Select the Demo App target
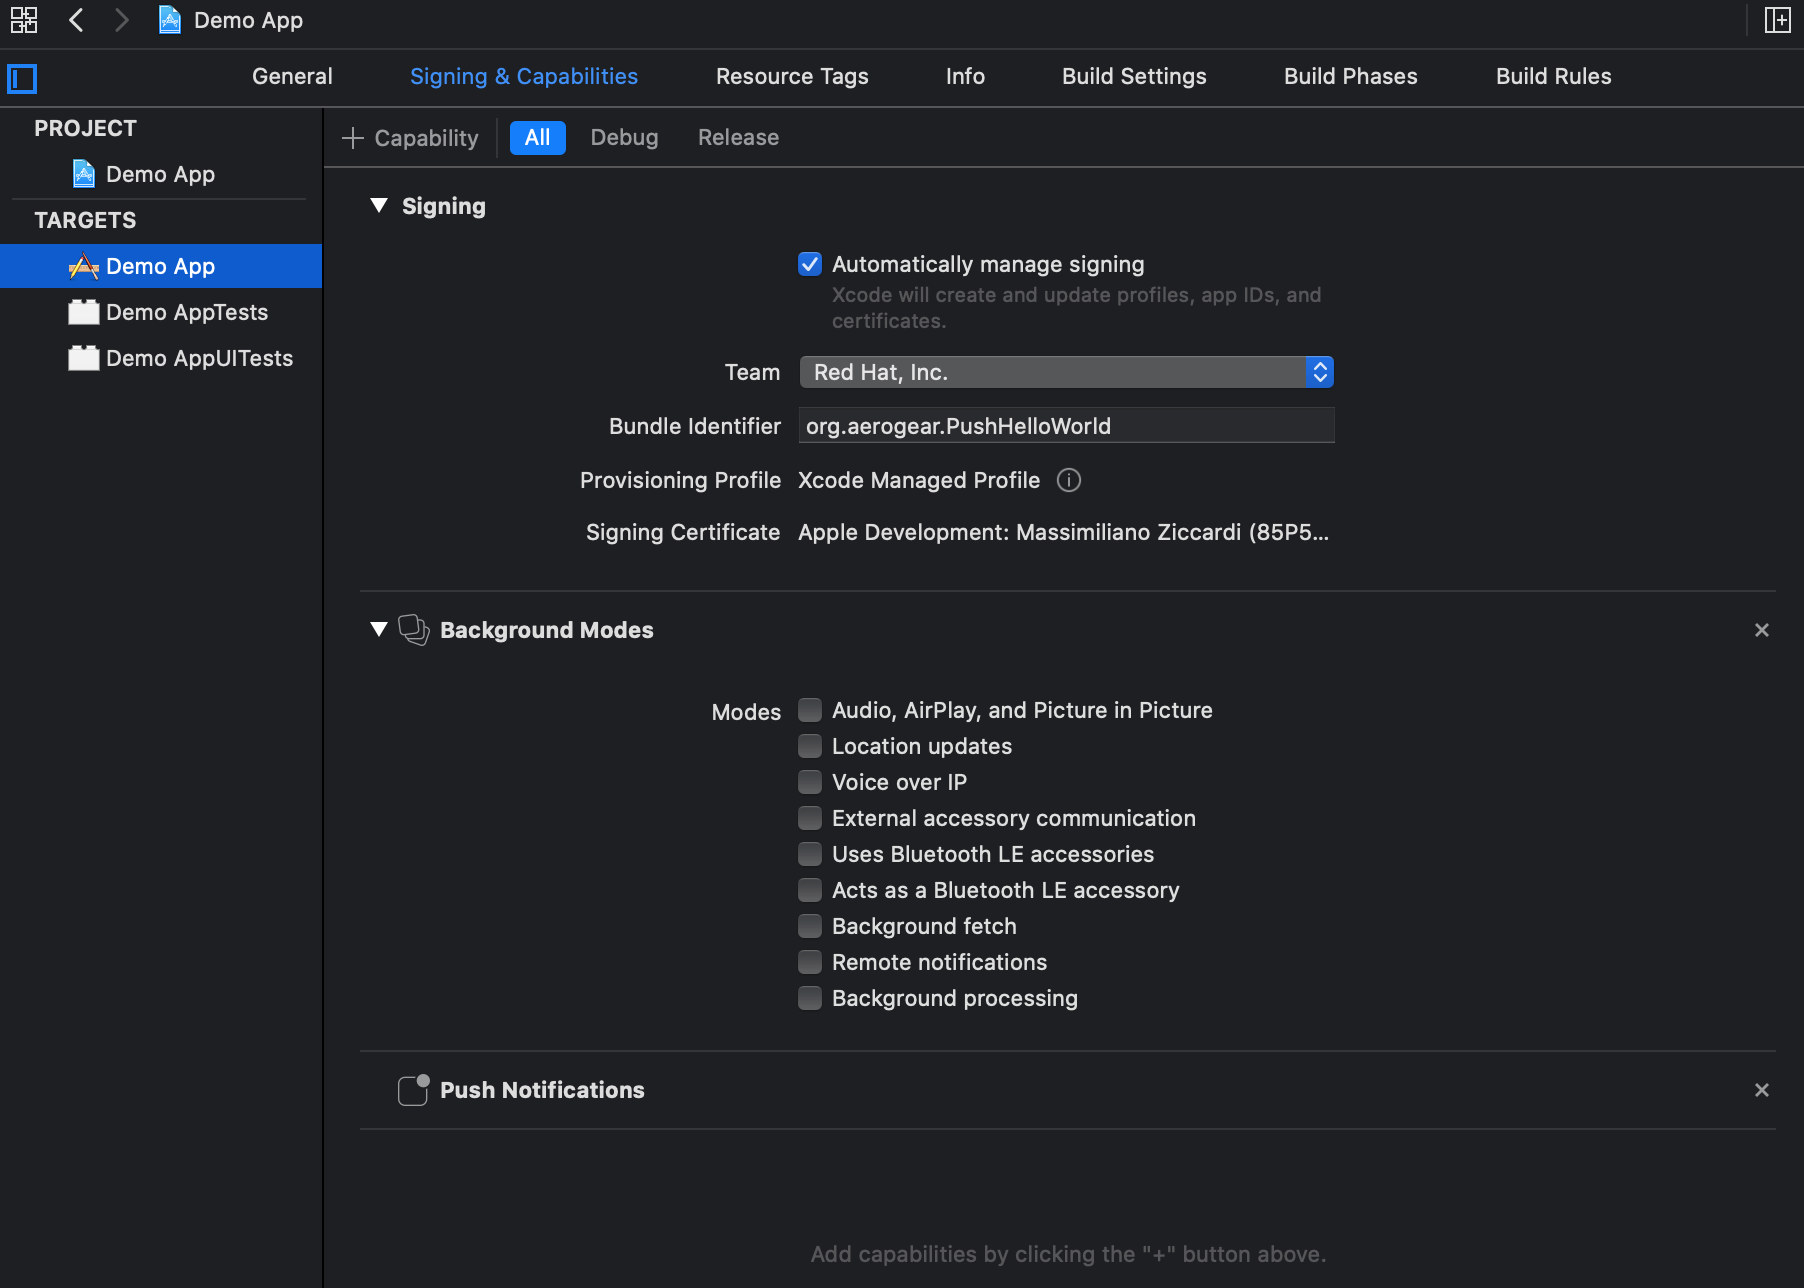1804x1288 pixels. (x=160, y=266)
